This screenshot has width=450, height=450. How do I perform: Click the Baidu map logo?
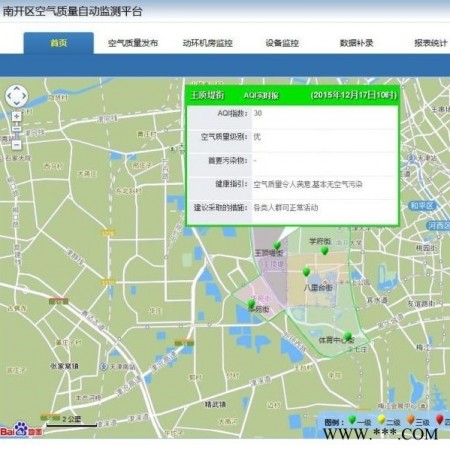tap(21, 430)
